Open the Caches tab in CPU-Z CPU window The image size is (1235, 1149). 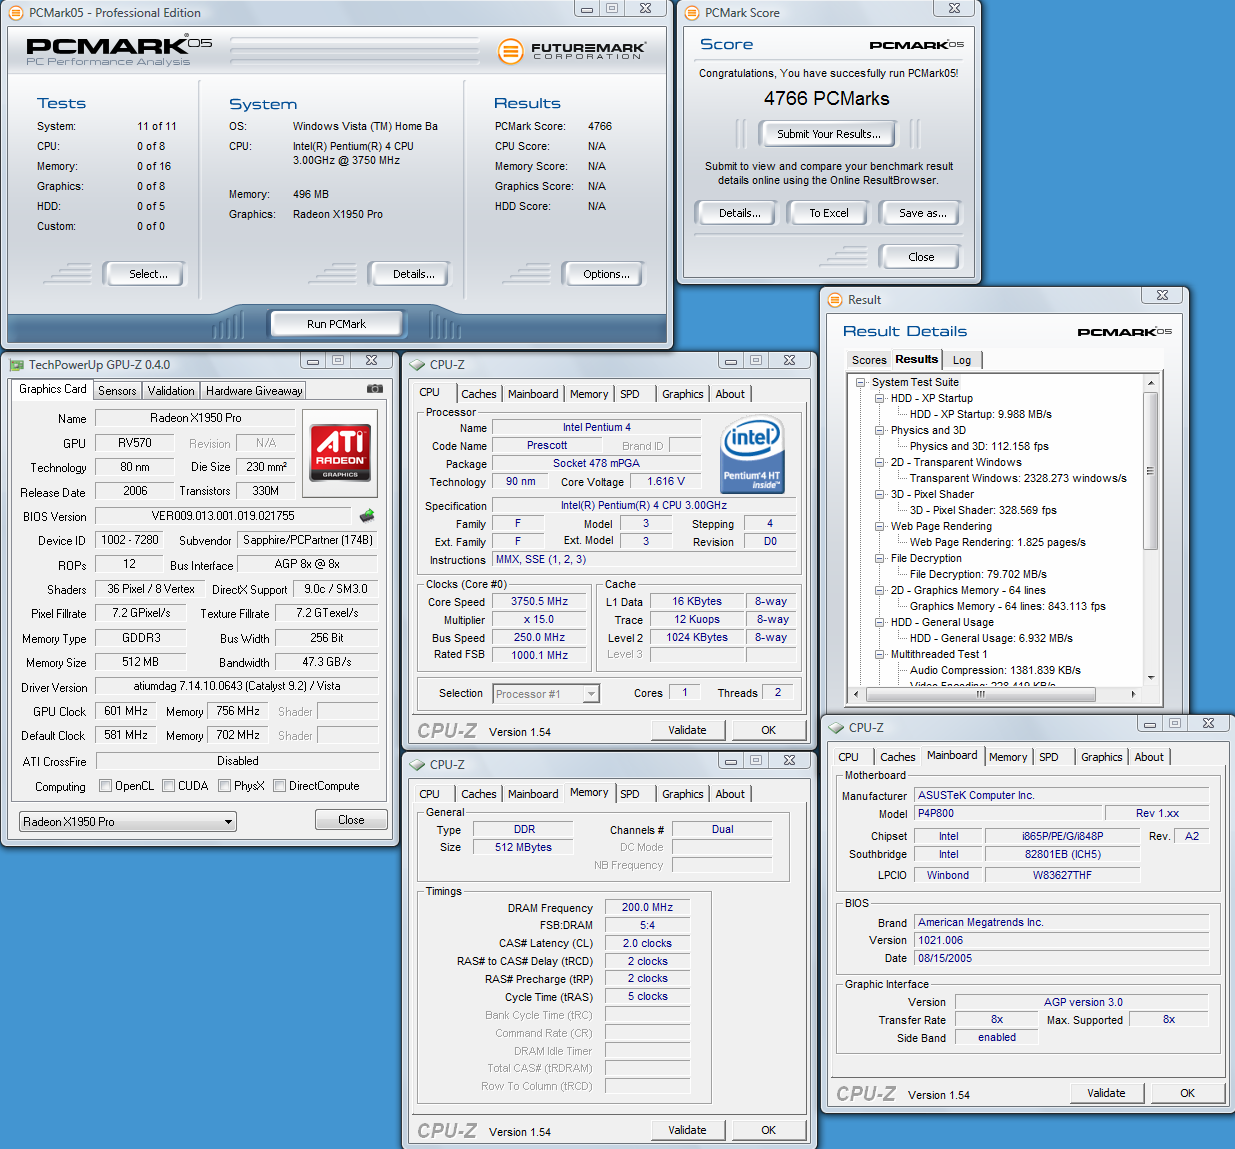point(479,394)
